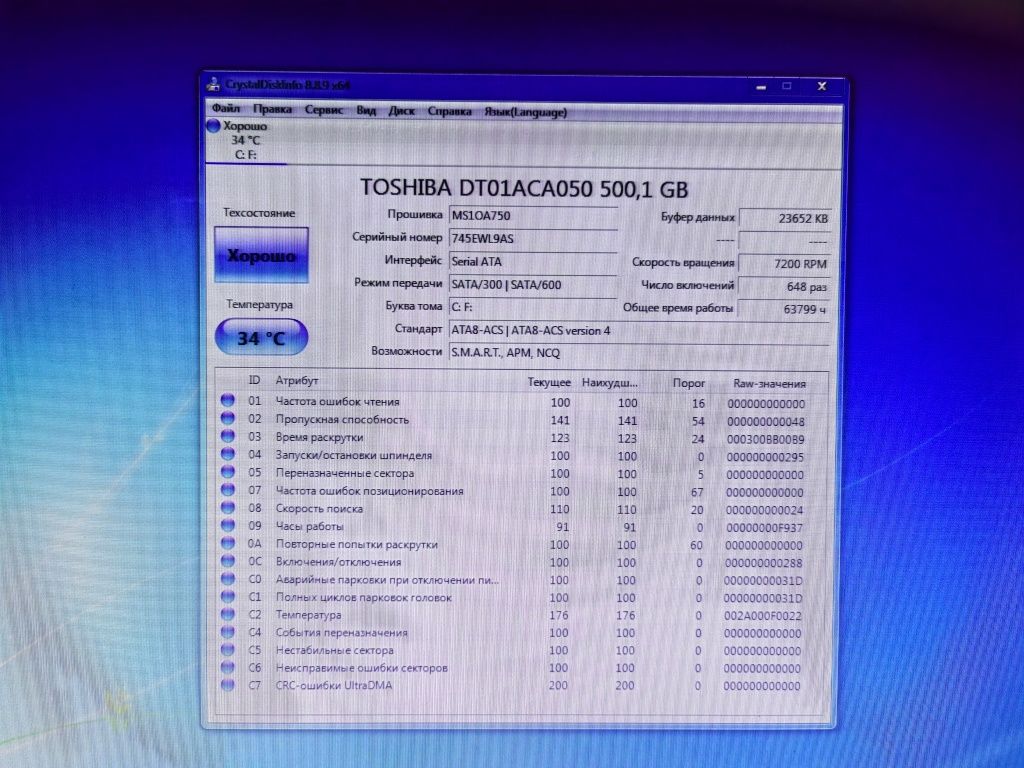
Task: Click the buffer size value 23652 KB
Action: click(784, 218)
